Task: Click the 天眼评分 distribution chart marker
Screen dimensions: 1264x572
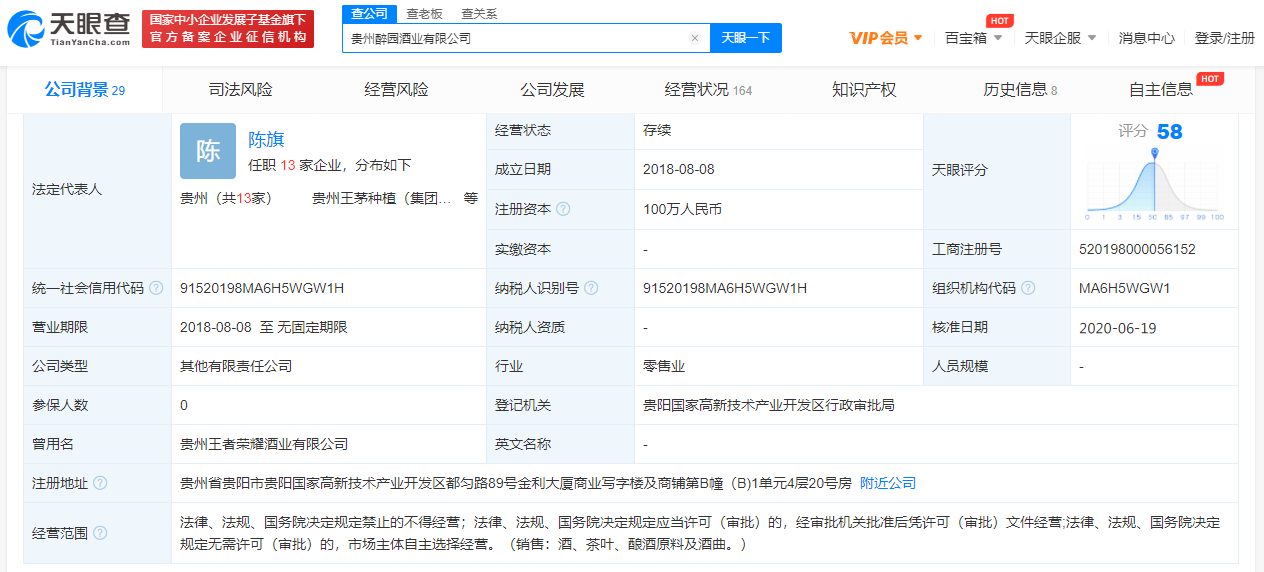Action: [x=1154, y=154]
